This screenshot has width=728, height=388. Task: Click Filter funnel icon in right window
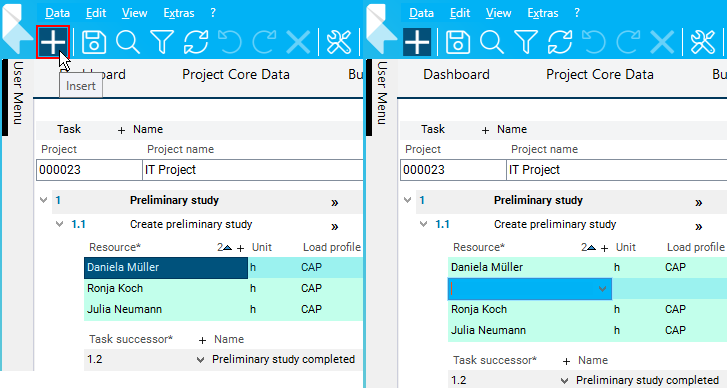coord(526,42)
